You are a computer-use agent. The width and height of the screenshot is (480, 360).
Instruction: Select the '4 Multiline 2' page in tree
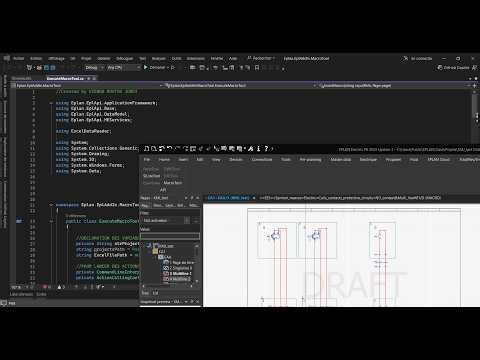pyautogui.click(x=178, y=279)
